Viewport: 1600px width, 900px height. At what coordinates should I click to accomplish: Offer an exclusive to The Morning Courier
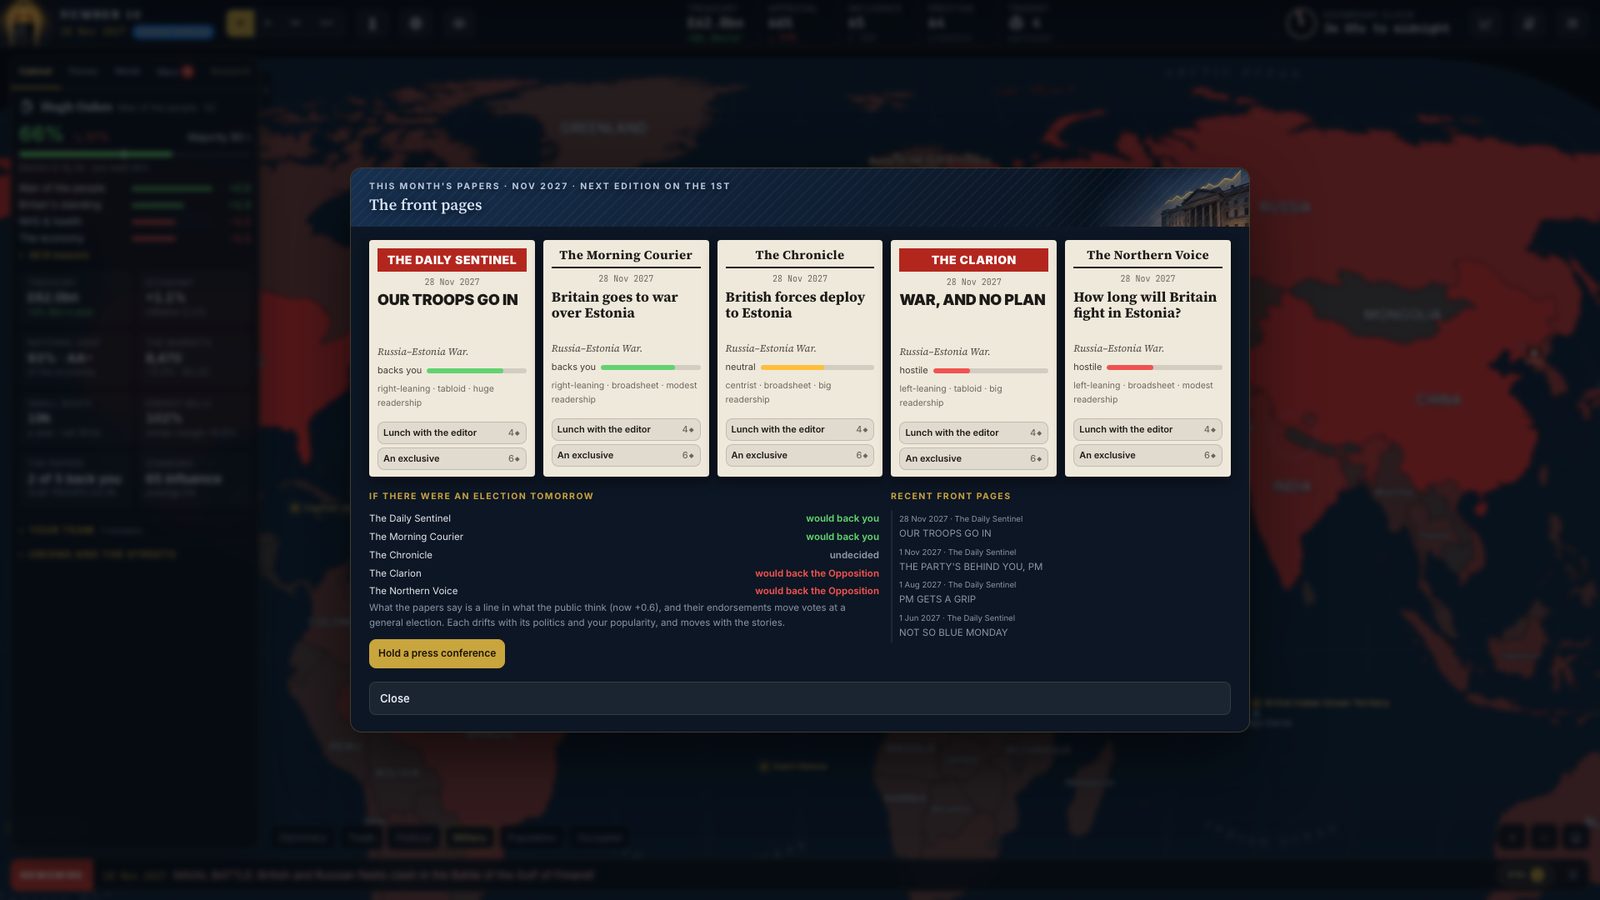(x=626, y=456)
